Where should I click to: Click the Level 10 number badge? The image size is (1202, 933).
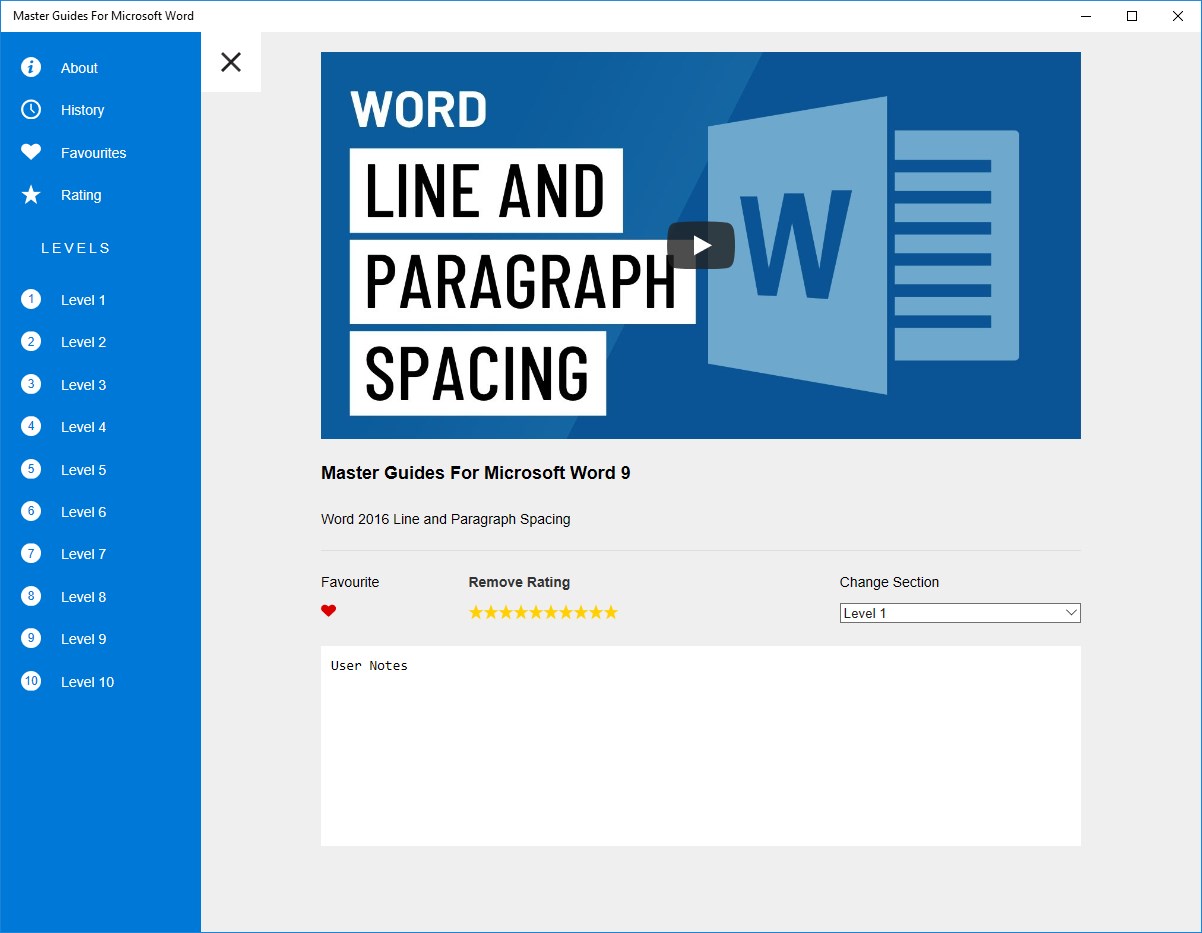[31, 681]
